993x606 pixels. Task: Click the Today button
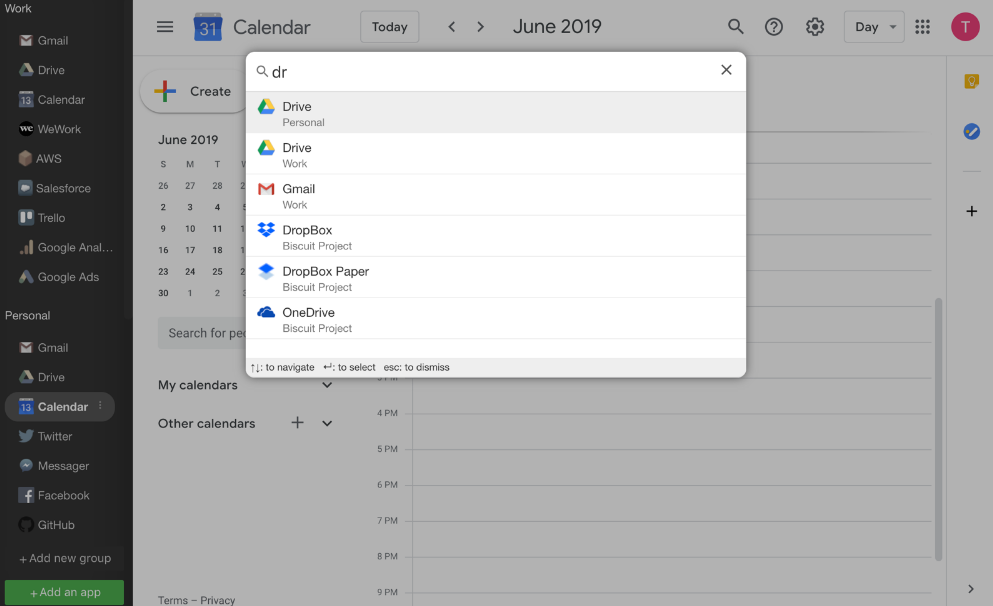point(389,27)
